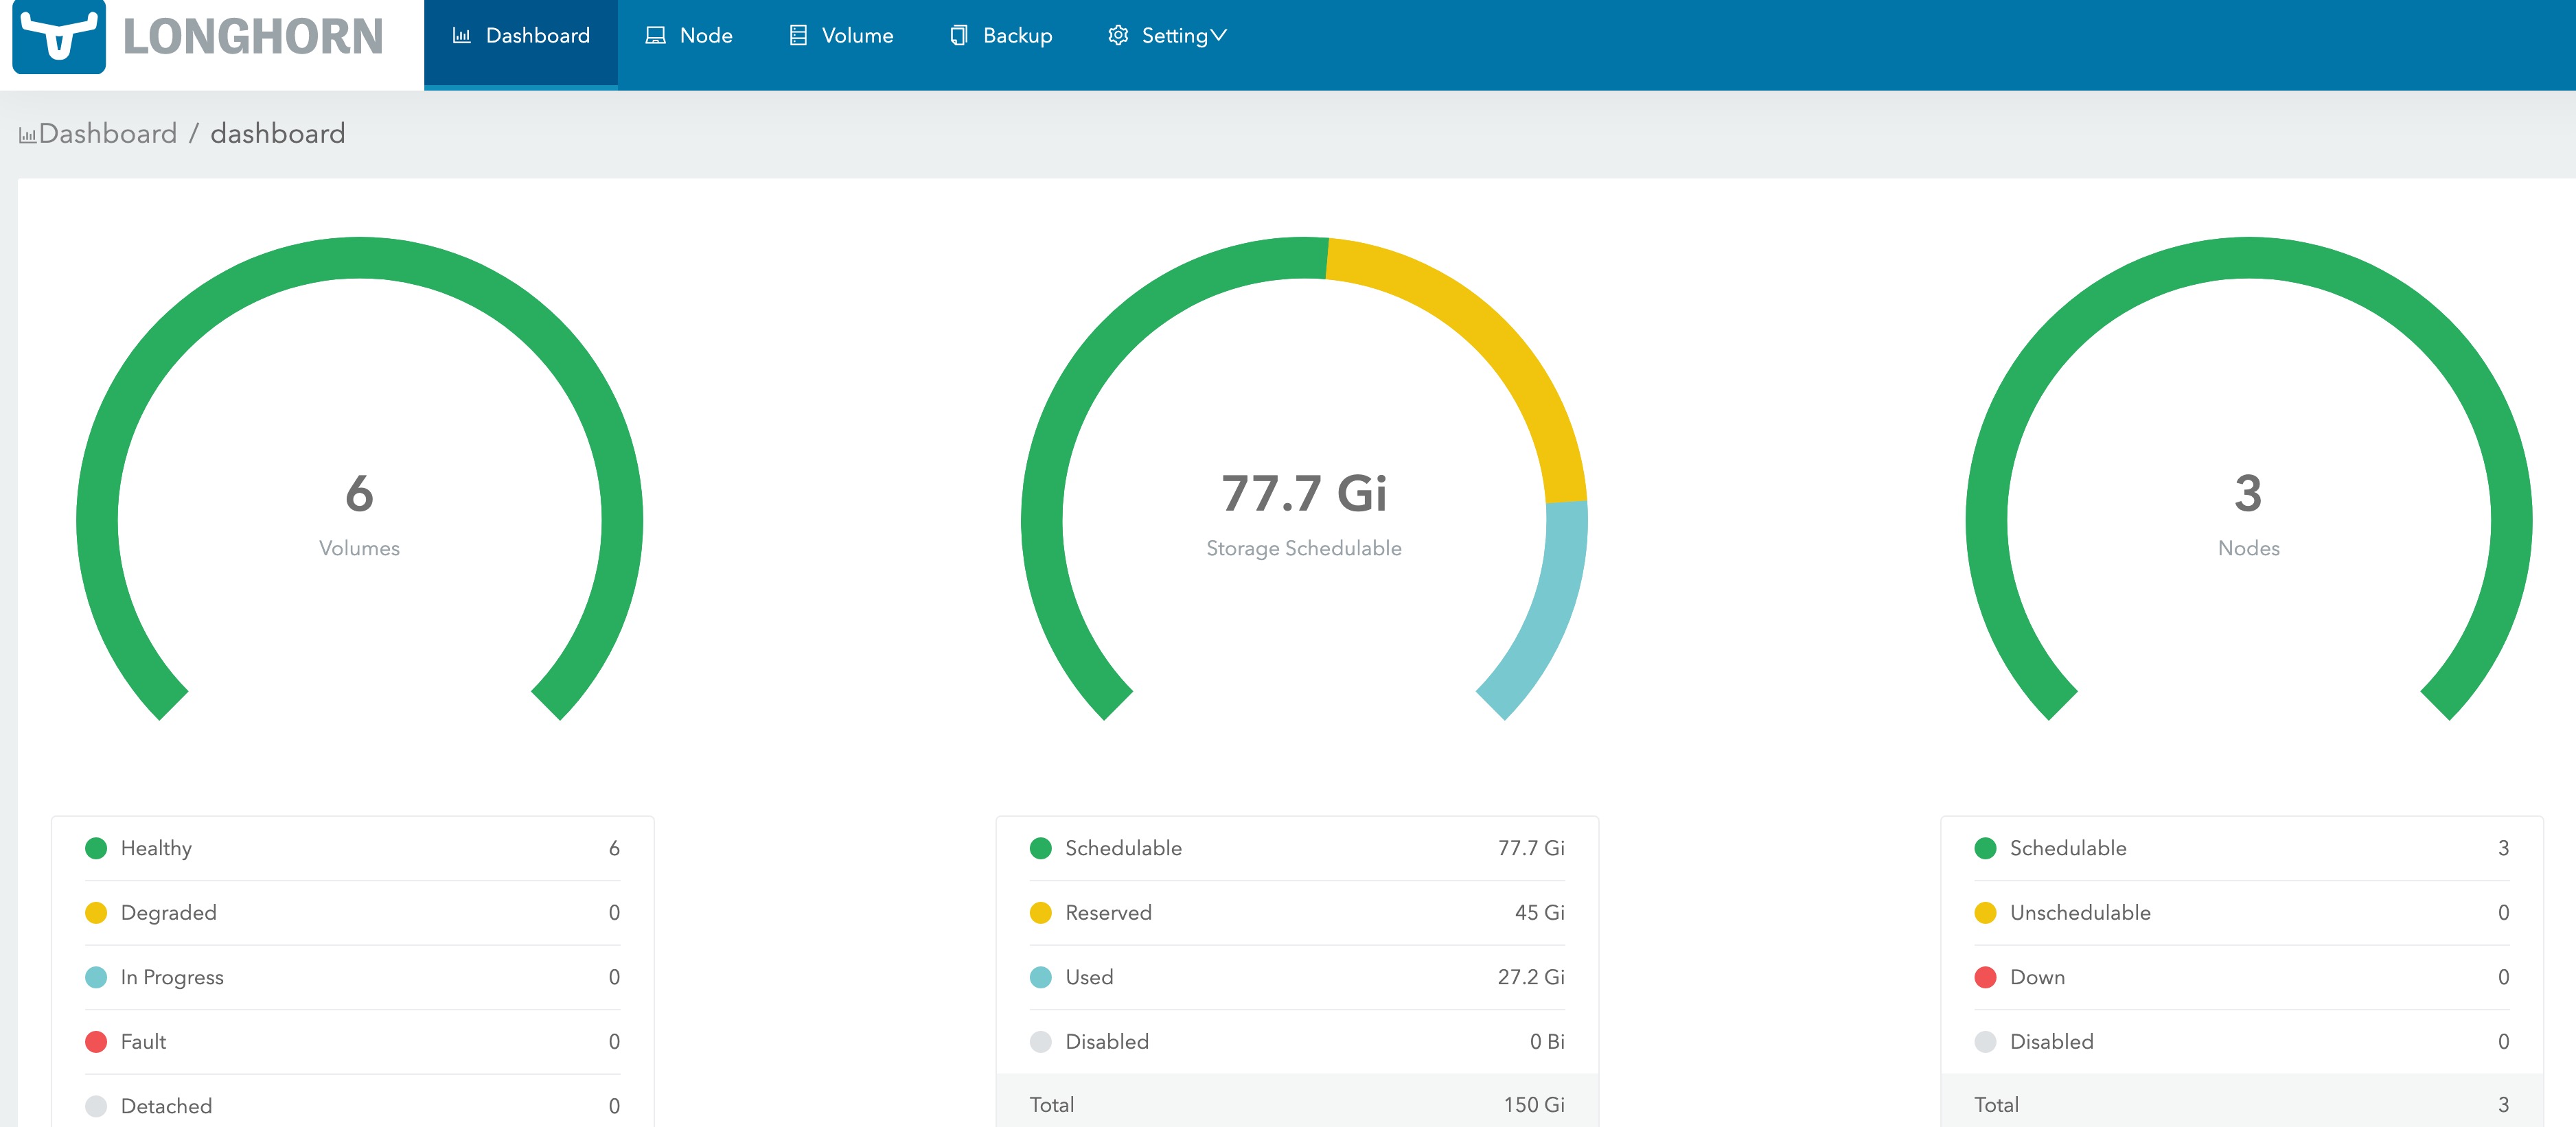This screenshot has height=1127, width=2576.
Task: Click the green Healthy status dot
Action: (x=96, y=848)
